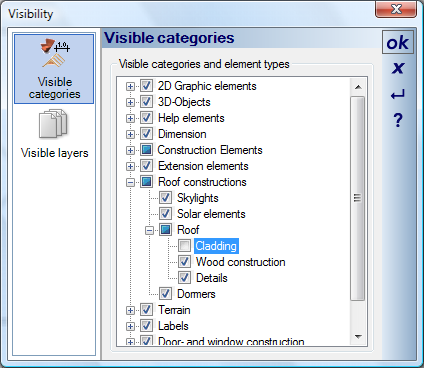Viewport: 424px width, 368px height.
Task: Expand the Extension elements node
Action: pos(130,166)
